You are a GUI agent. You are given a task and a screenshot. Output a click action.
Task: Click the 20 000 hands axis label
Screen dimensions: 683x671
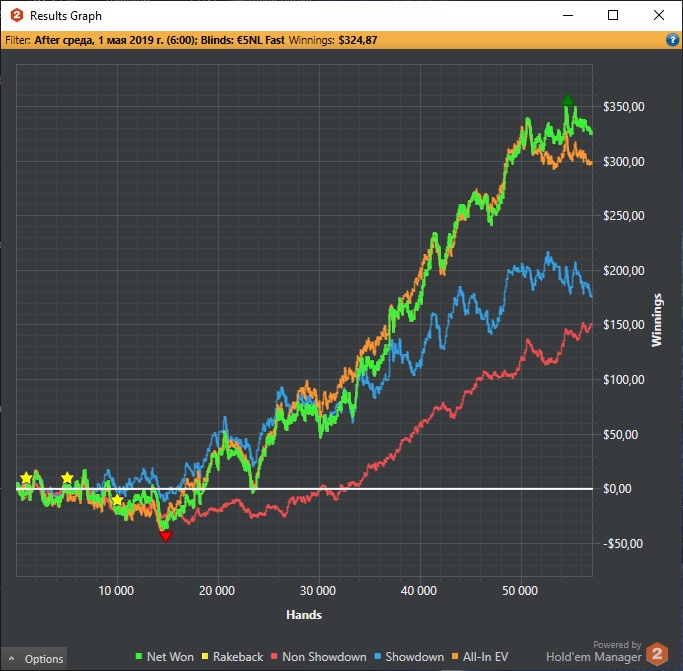(x=217, y=591)
